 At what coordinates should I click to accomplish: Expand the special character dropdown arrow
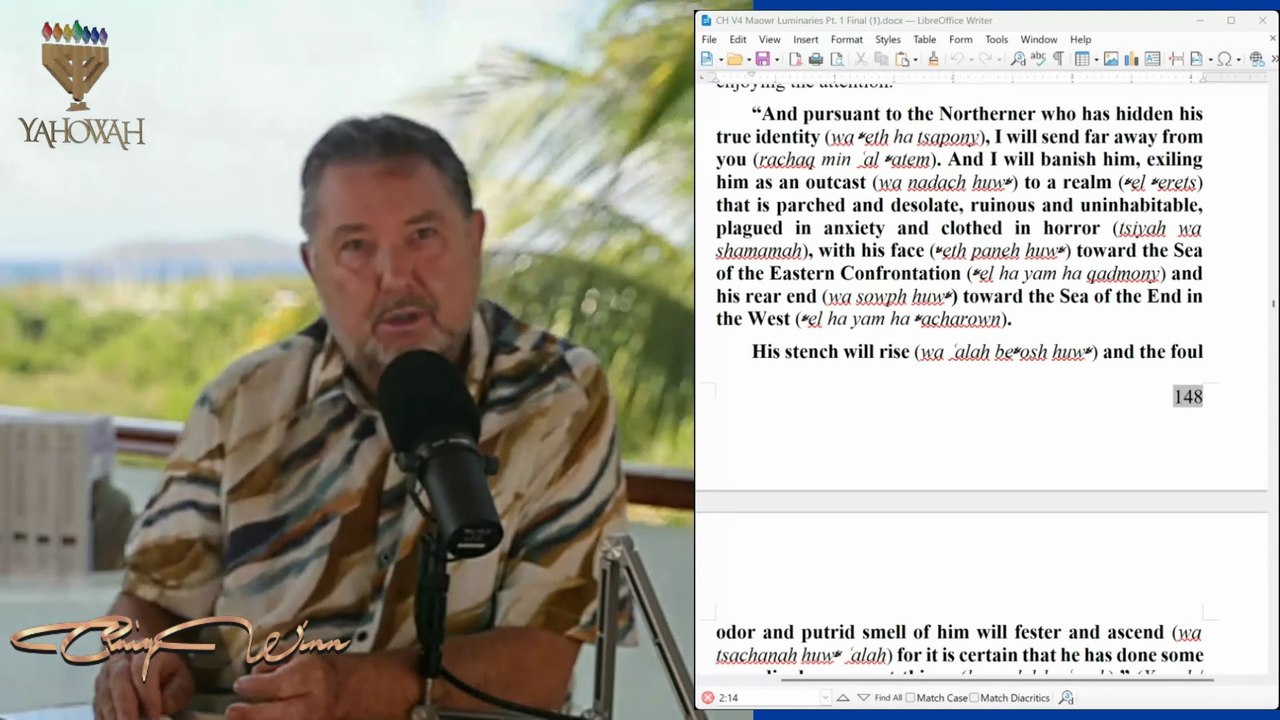pos(1238,60)
